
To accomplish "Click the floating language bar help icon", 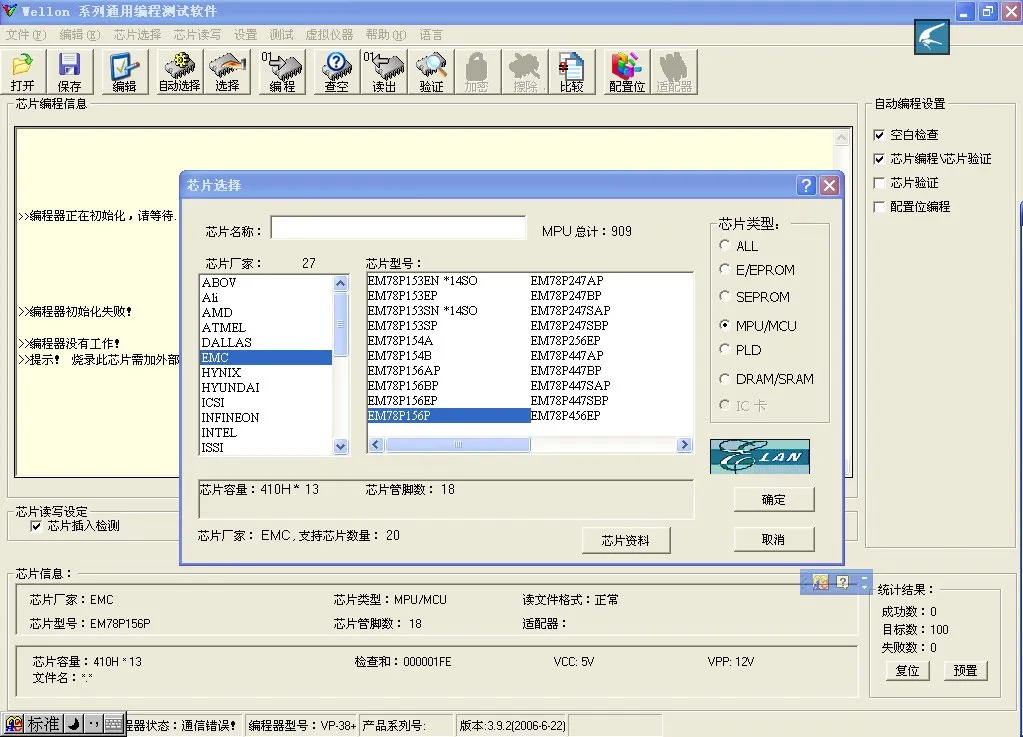I will click(x=842, y=582).
